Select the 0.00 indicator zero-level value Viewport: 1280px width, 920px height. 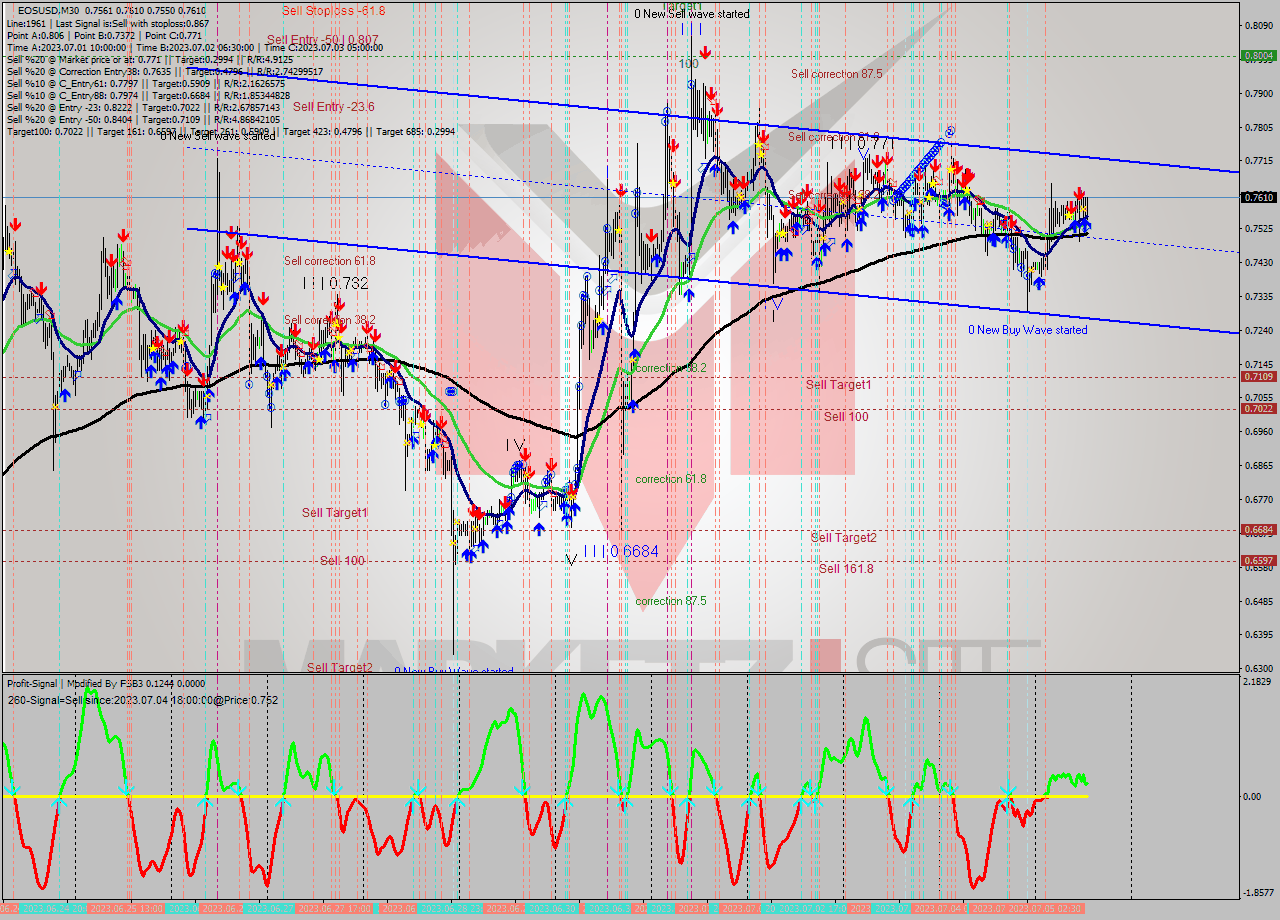[x=1252, y=797]
